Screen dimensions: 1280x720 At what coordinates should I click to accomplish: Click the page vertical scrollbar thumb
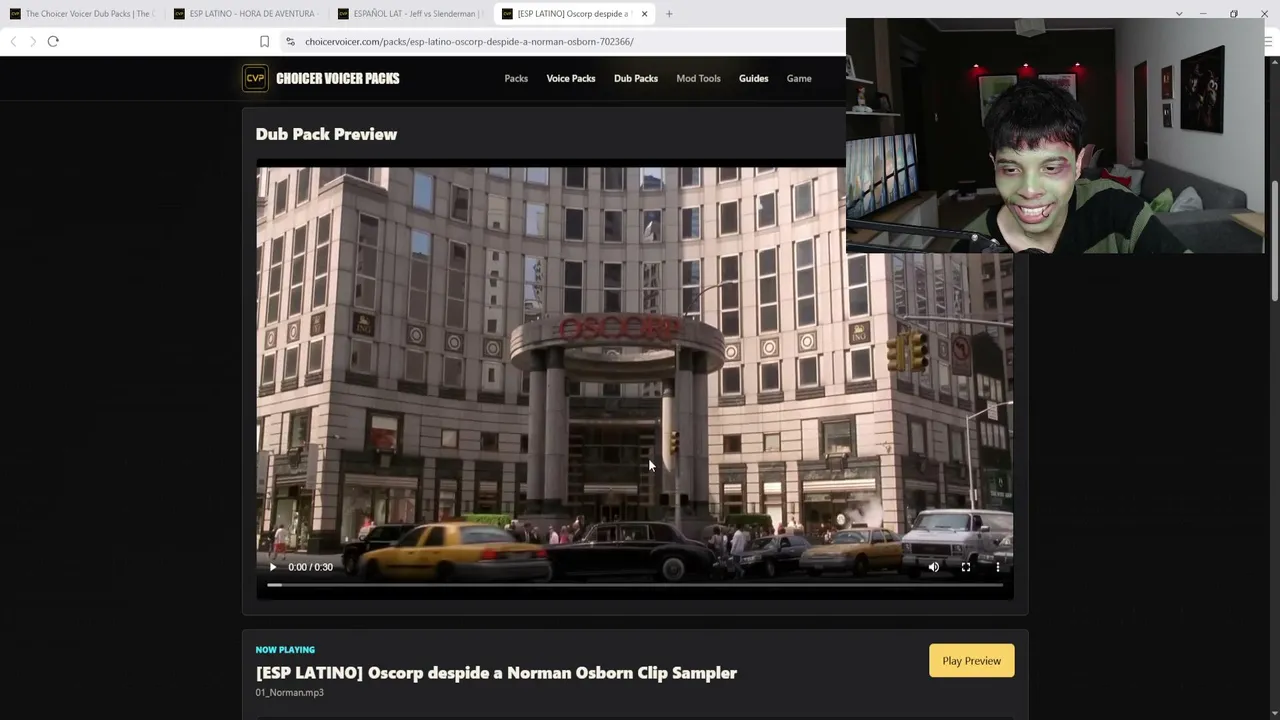(1275, 240)
